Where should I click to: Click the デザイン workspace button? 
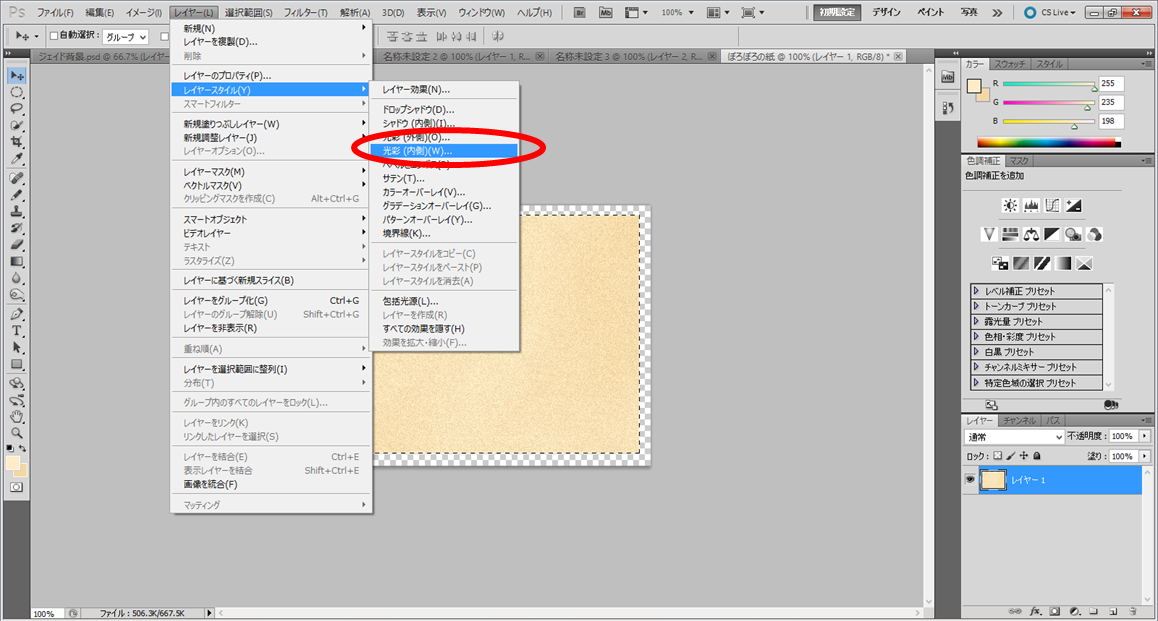click(x=884, y=12)
